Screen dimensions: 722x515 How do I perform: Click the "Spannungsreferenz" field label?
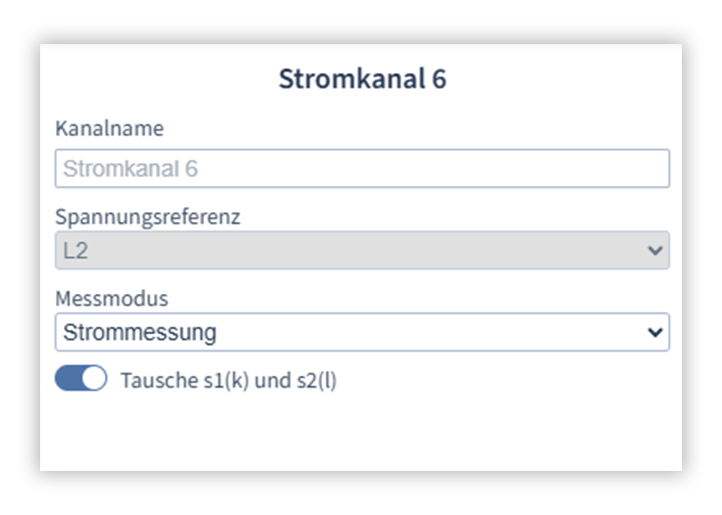coord(148,216)
